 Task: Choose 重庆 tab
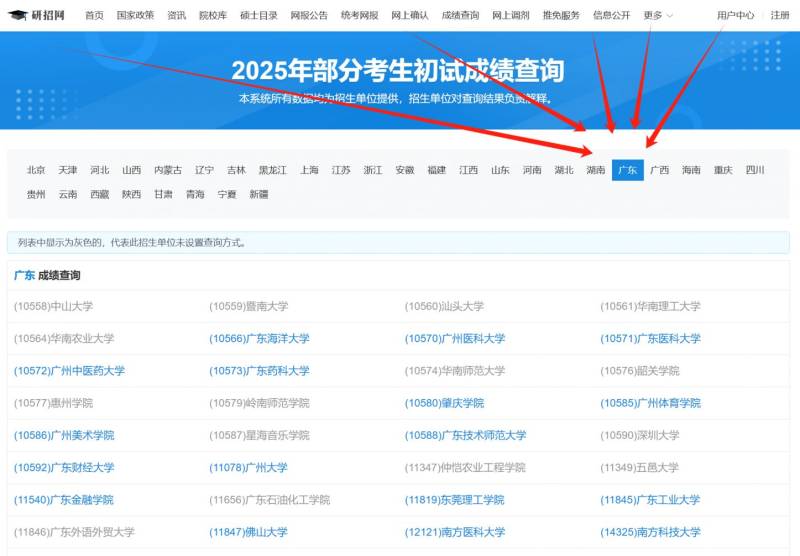tap(723, 170)
